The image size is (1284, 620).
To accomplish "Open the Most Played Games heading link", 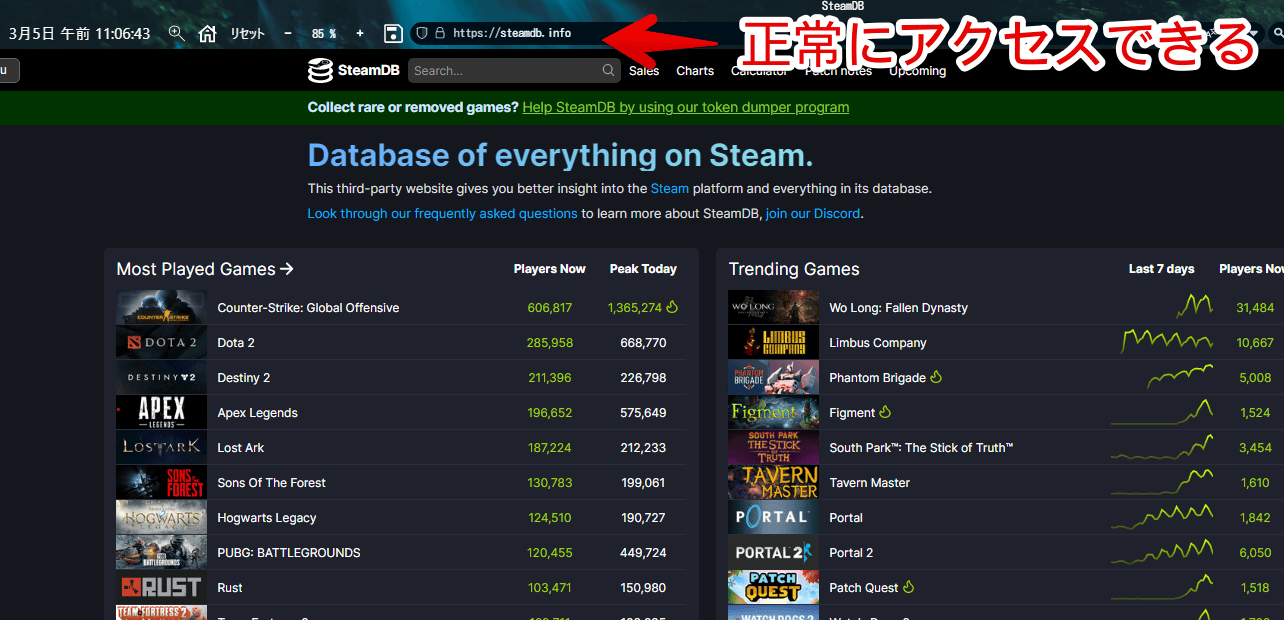I will tap(205, 269).
